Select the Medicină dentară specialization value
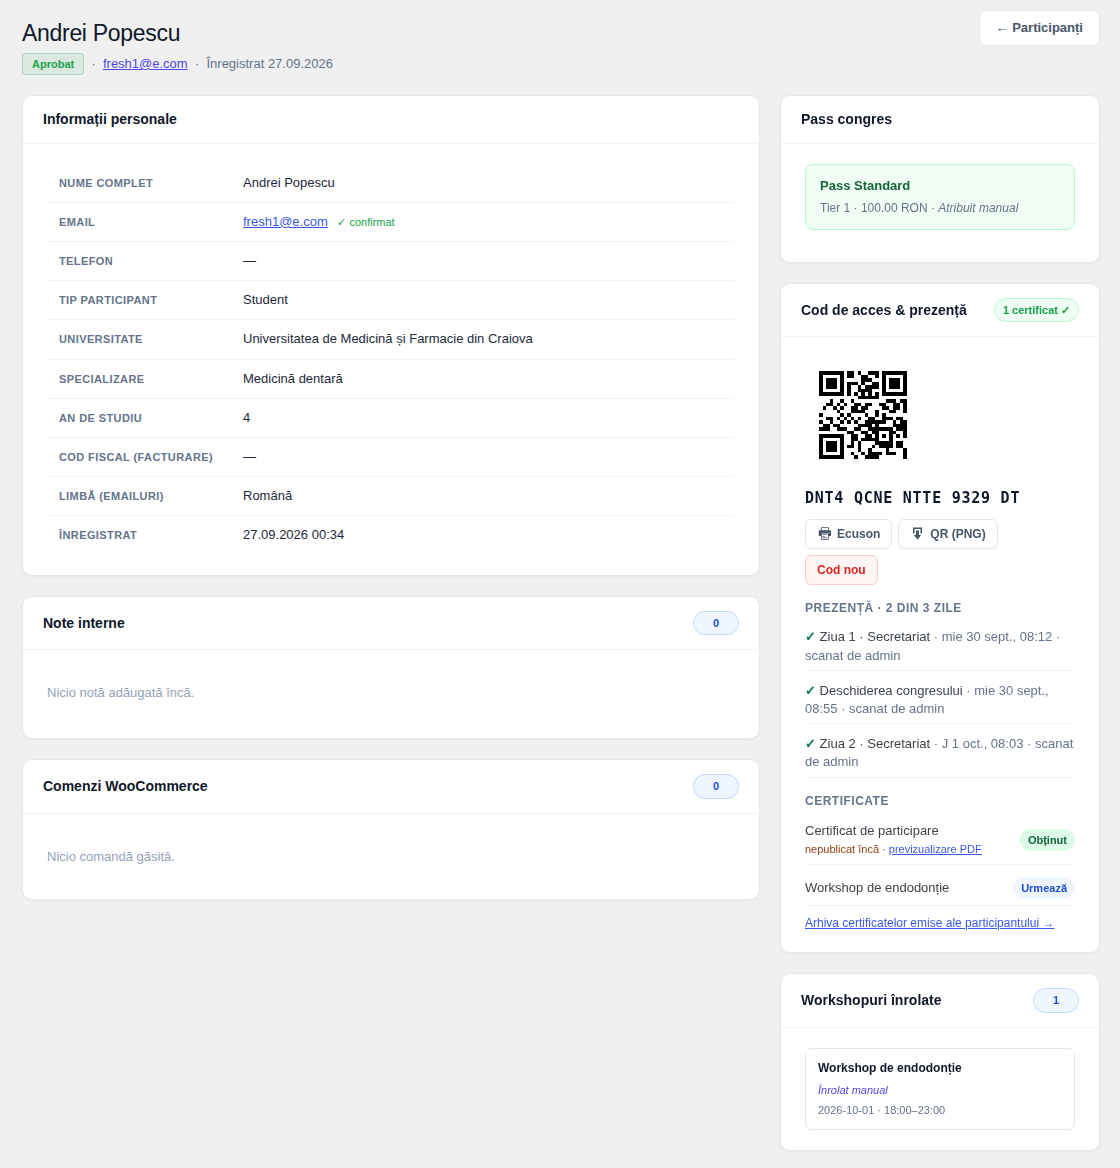Screen dimensions: 1120x1168 pyautogui.click(x=293, y=379)
